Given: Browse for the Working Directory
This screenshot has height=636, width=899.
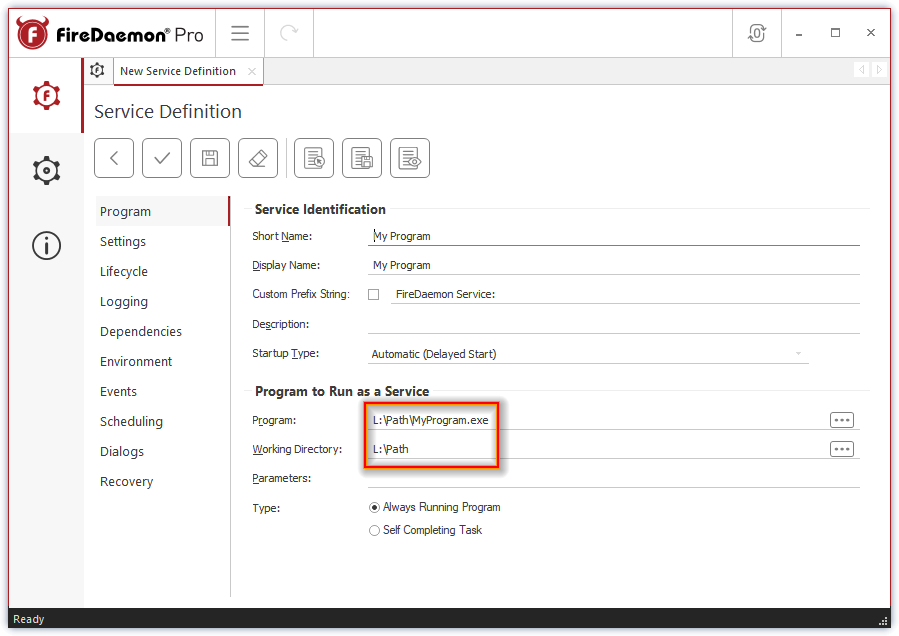Looking at the screenshot, I should (841, 448).
